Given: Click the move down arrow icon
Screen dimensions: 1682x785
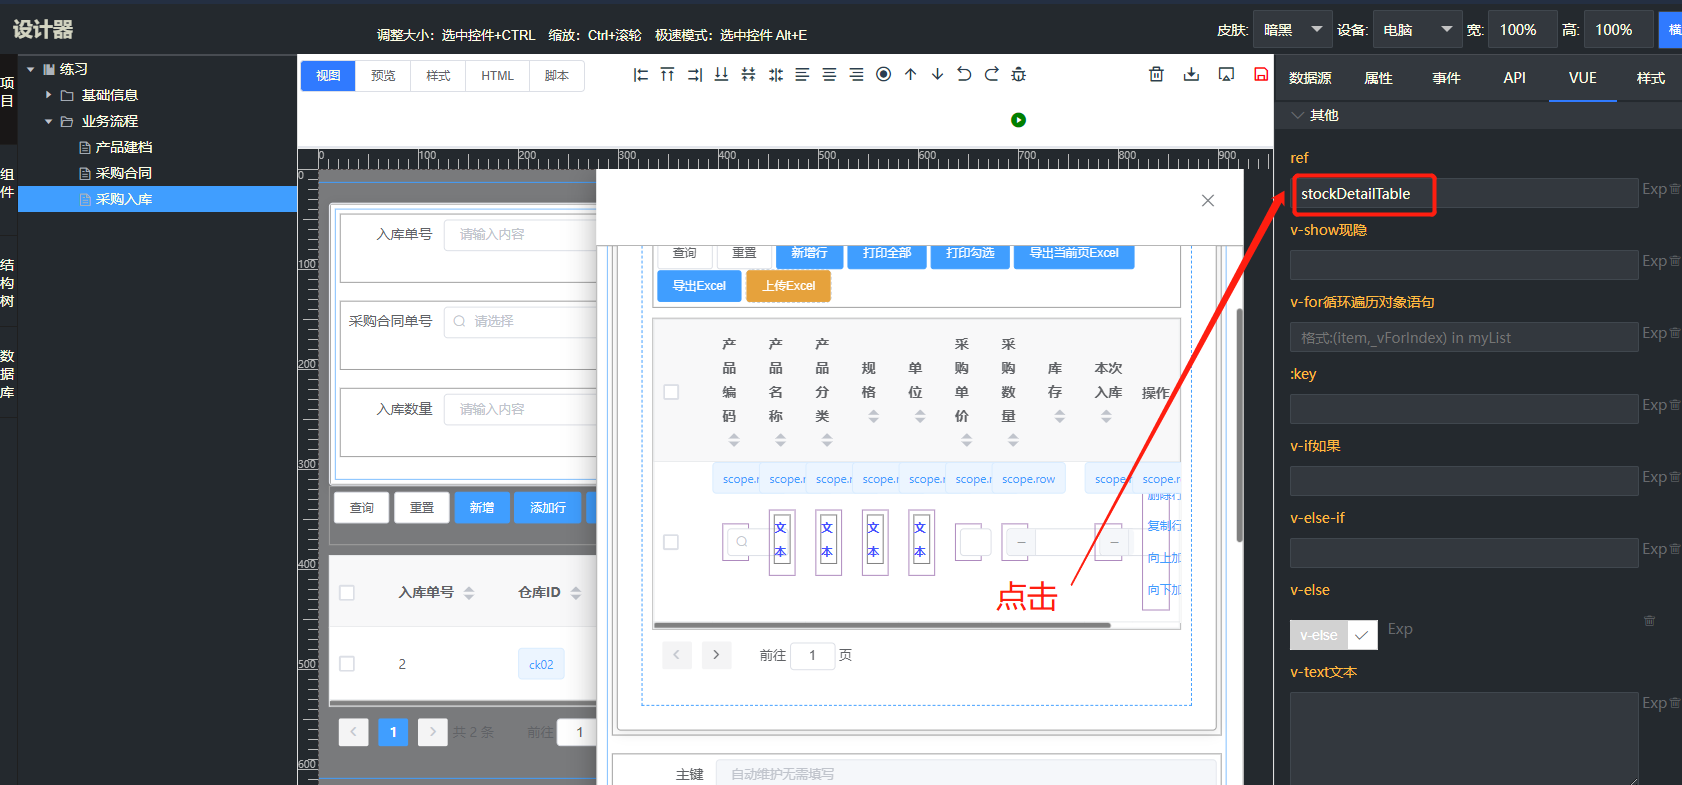Looking at the screenshot, I should click(x=937, y=75).
